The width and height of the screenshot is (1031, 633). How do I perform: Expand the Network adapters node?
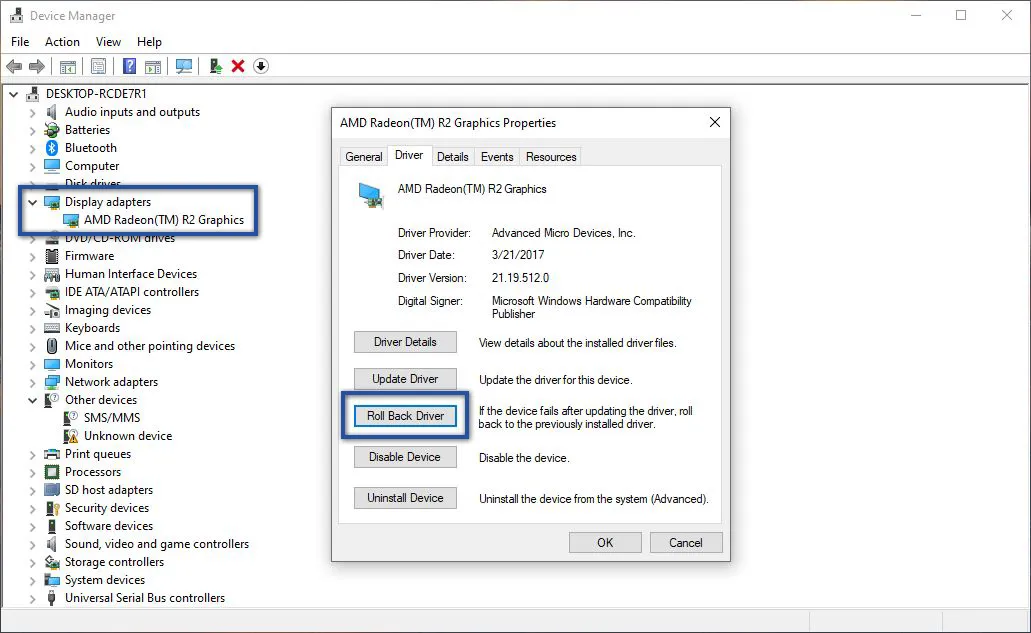pyautogui.click(x=32, y=382)
